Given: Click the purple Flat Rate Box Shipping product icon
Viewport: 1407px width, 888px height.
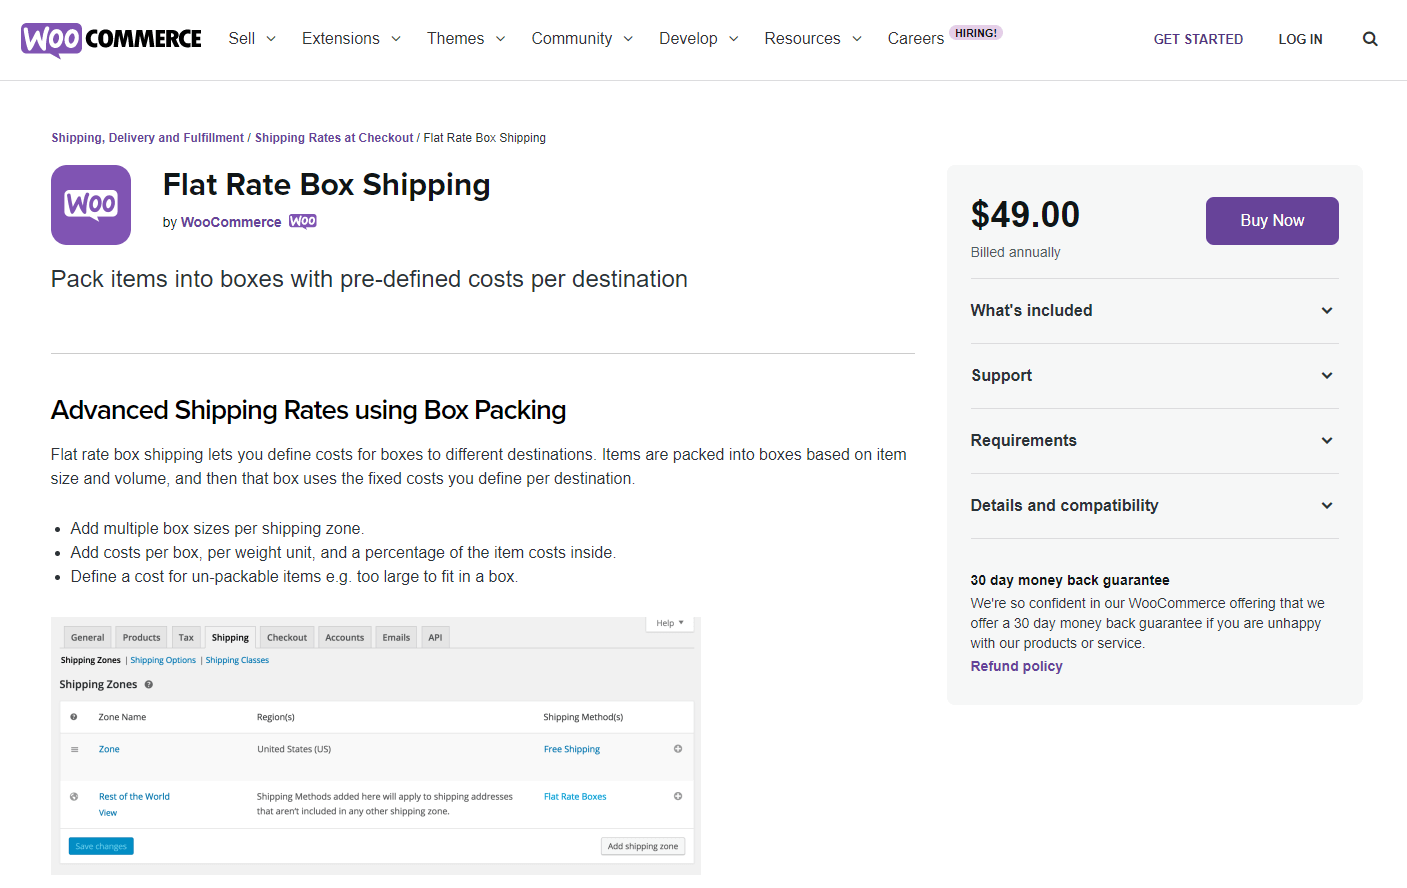Looking at the screenshot, I should pyautogui.click(x=91, y=205).
